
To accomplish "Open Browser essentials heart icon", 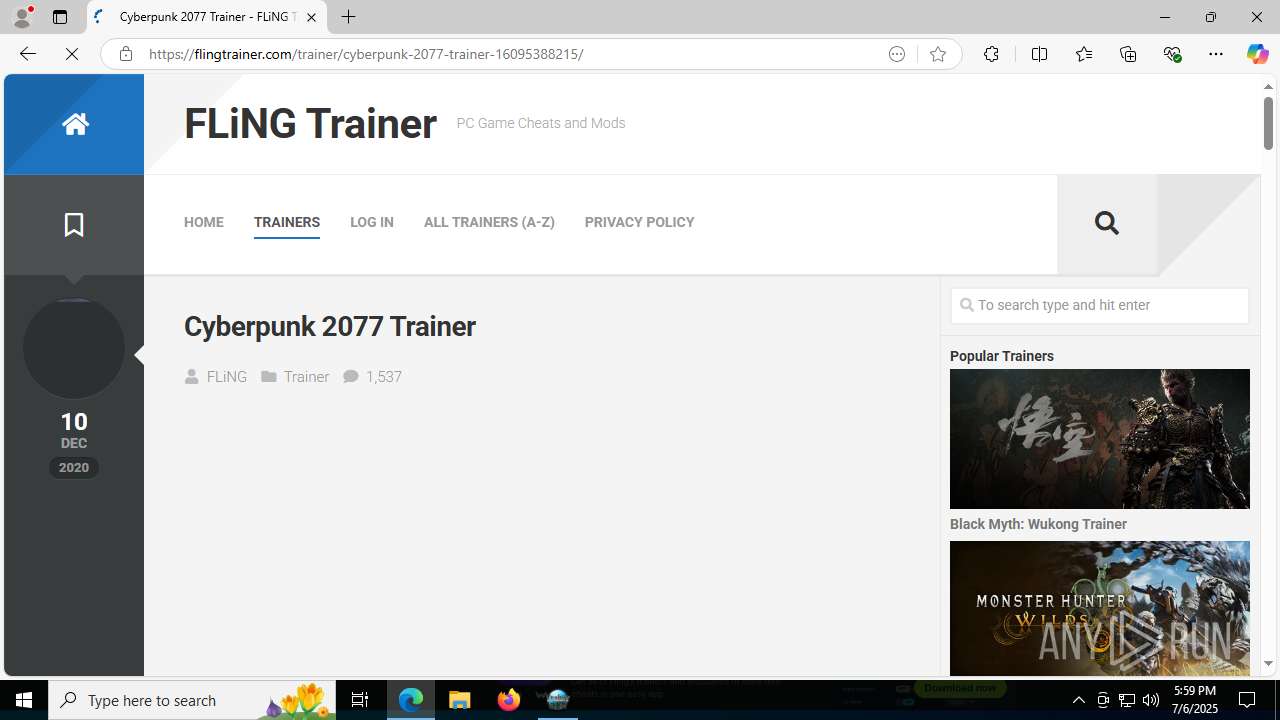I will tap(1172, 54).
